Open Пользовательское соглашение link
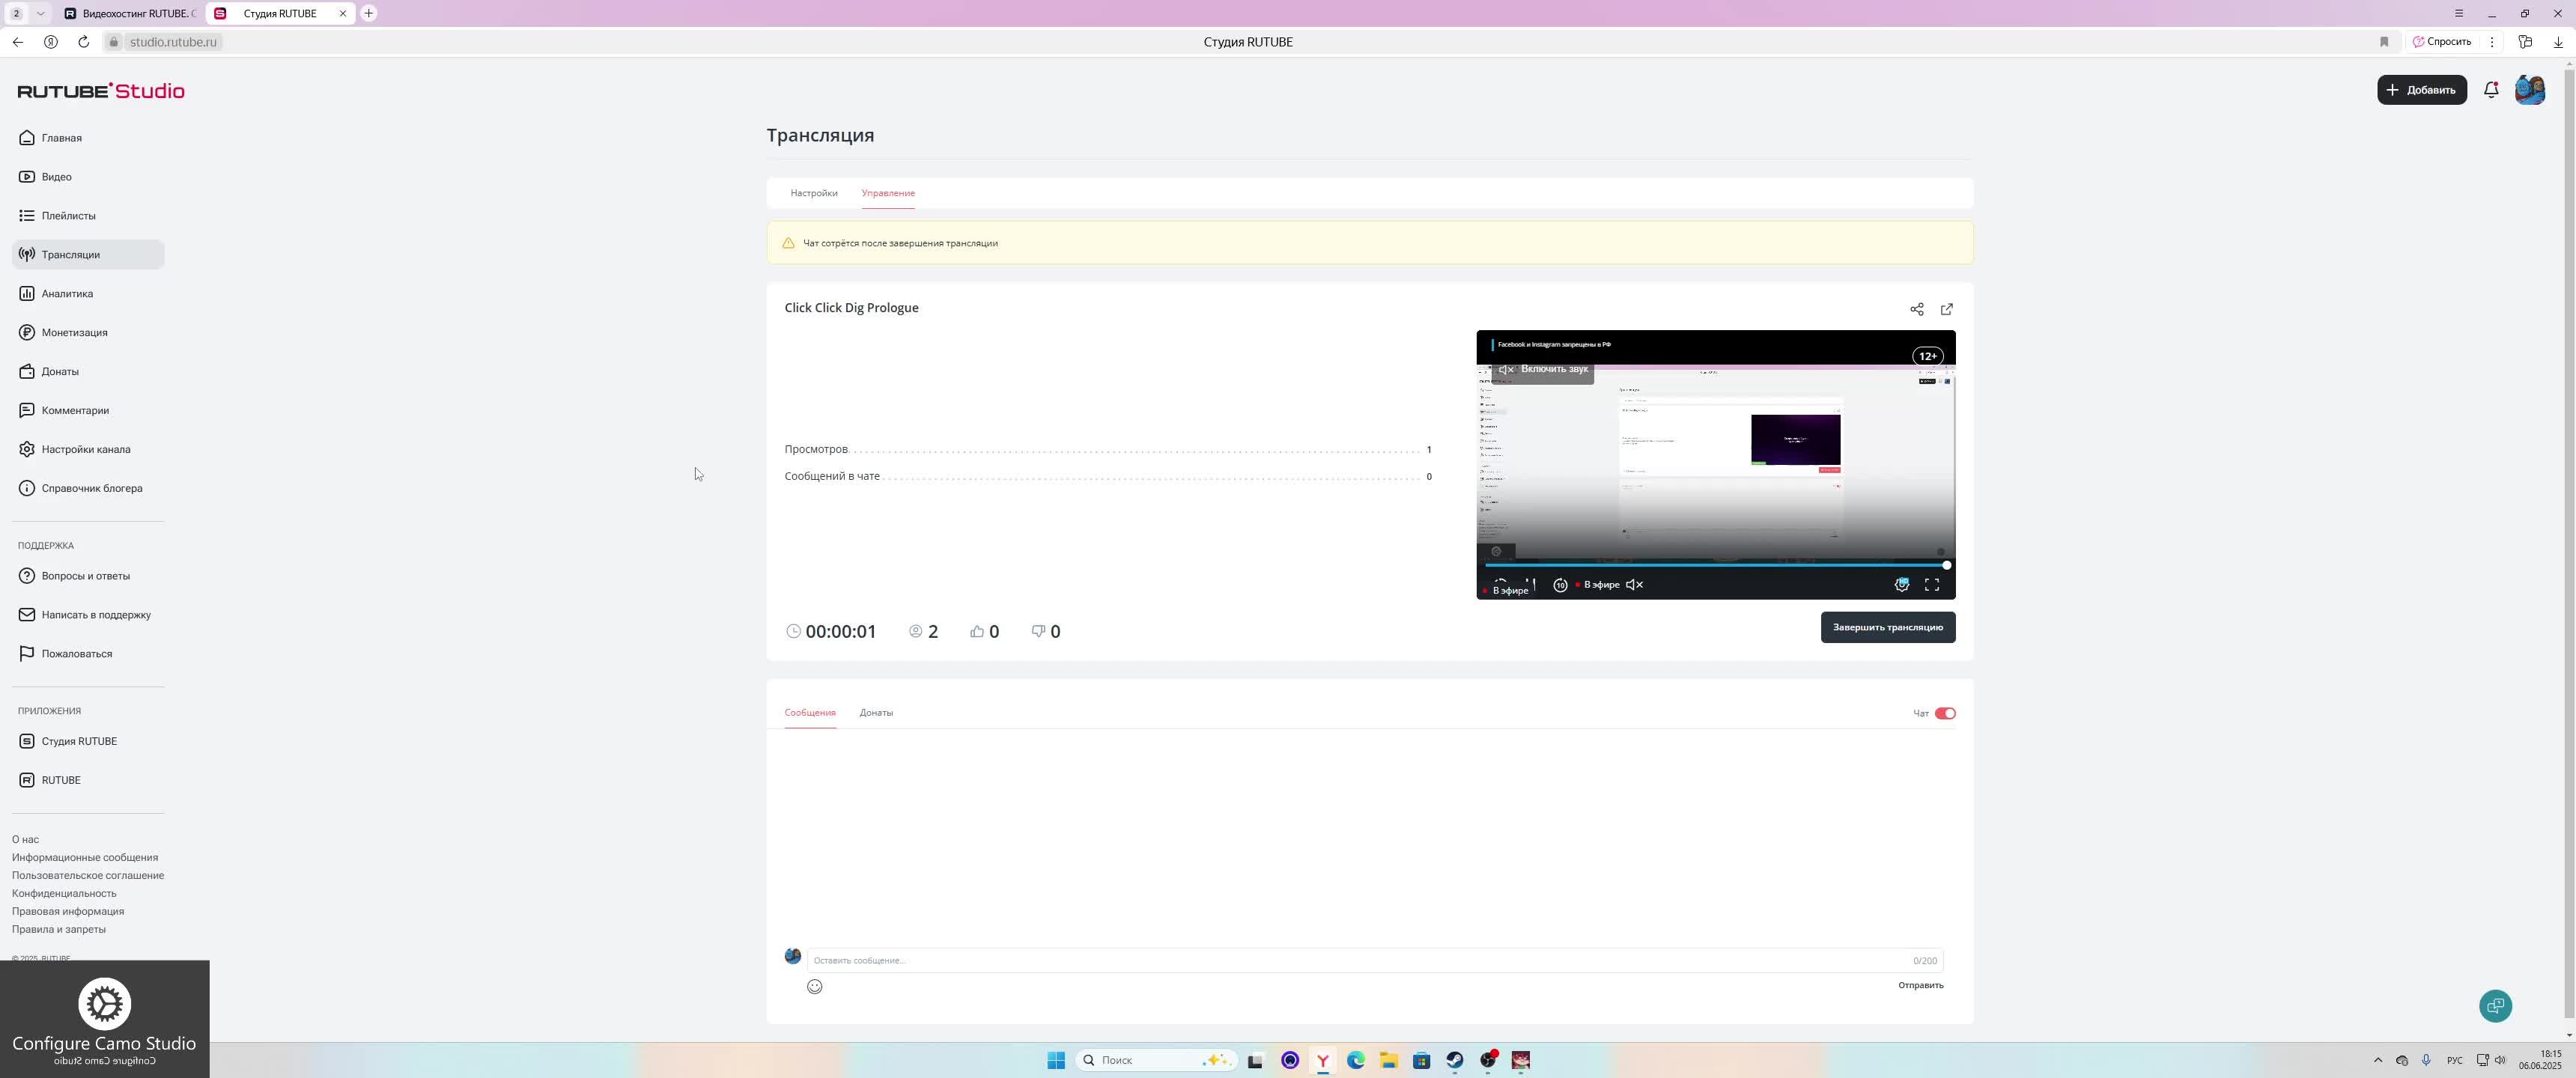The image size is (2576, 1078). pyautogui.click(x=88, y=876)
